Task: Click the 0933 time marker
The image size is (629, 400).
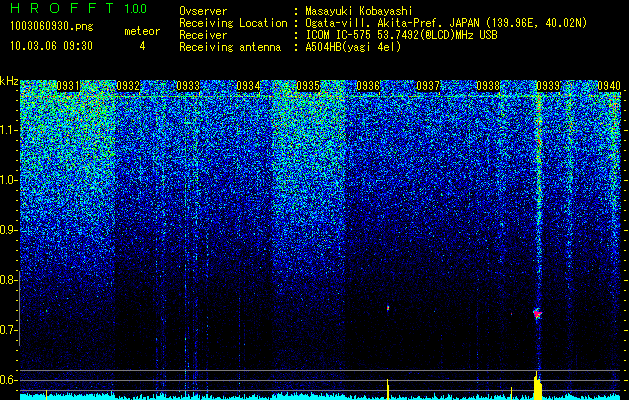Action: pyautogui.click(x=188, y=86)
